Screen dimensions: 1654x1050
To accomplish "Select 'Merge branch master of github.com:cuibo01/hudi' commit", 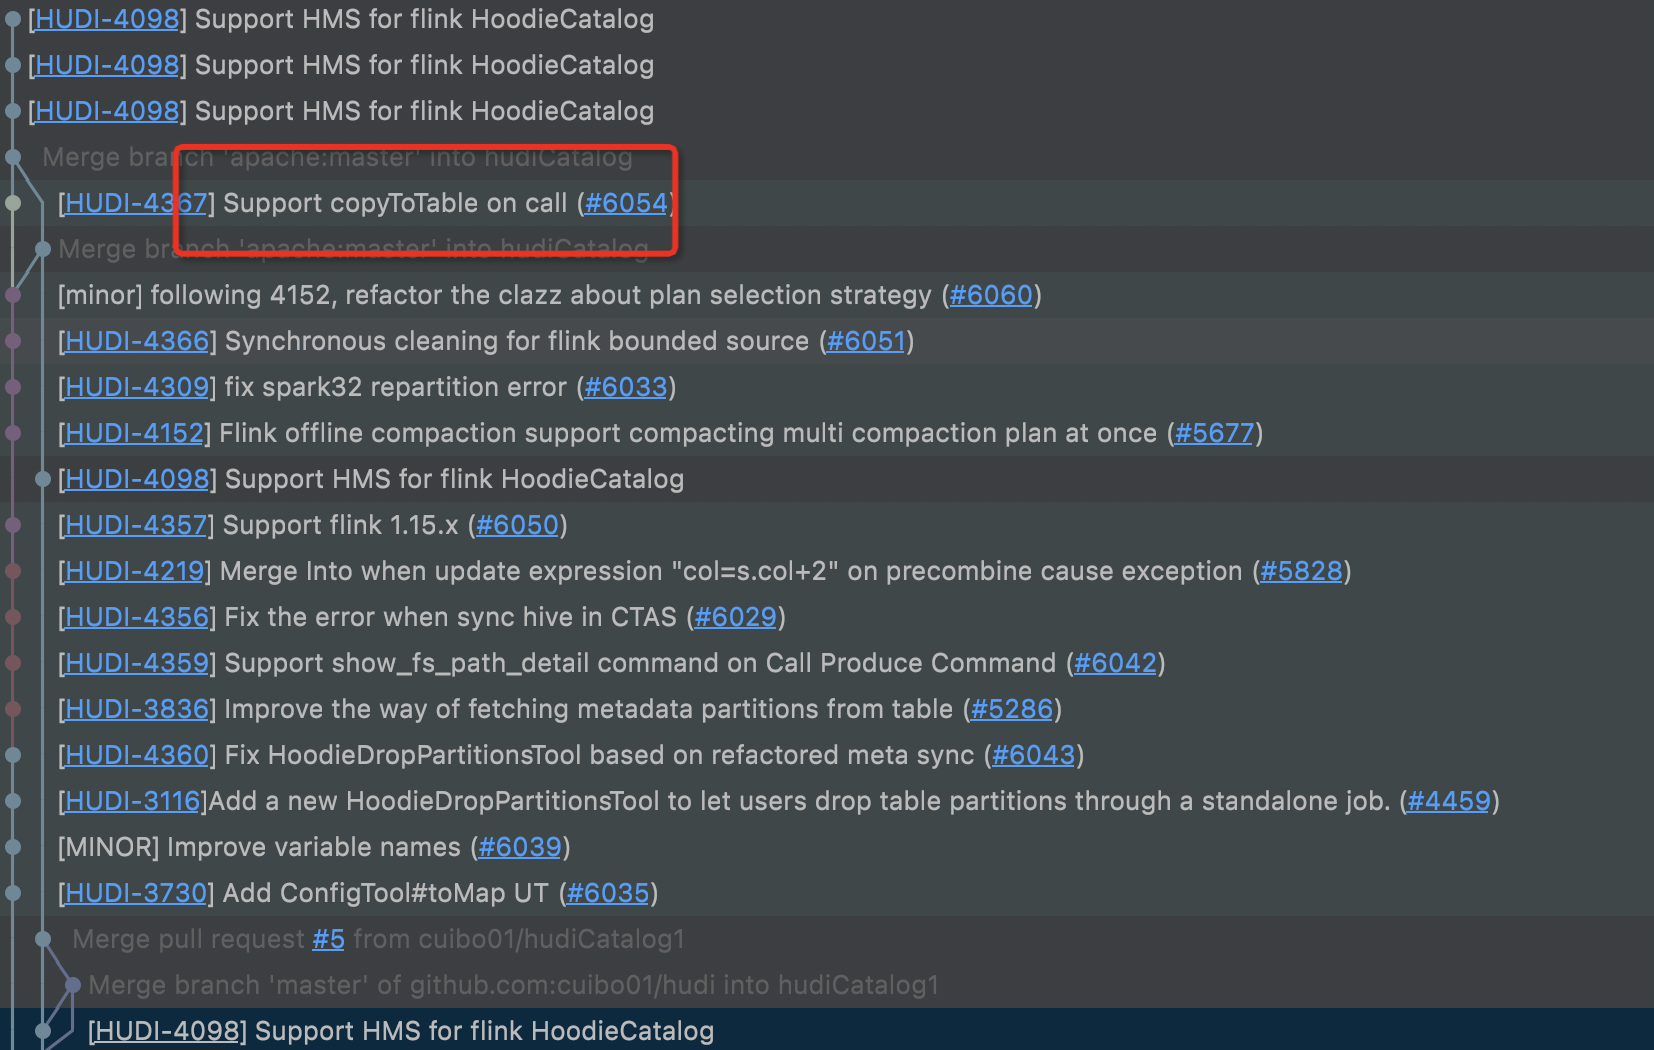I will tap(512, 985).
